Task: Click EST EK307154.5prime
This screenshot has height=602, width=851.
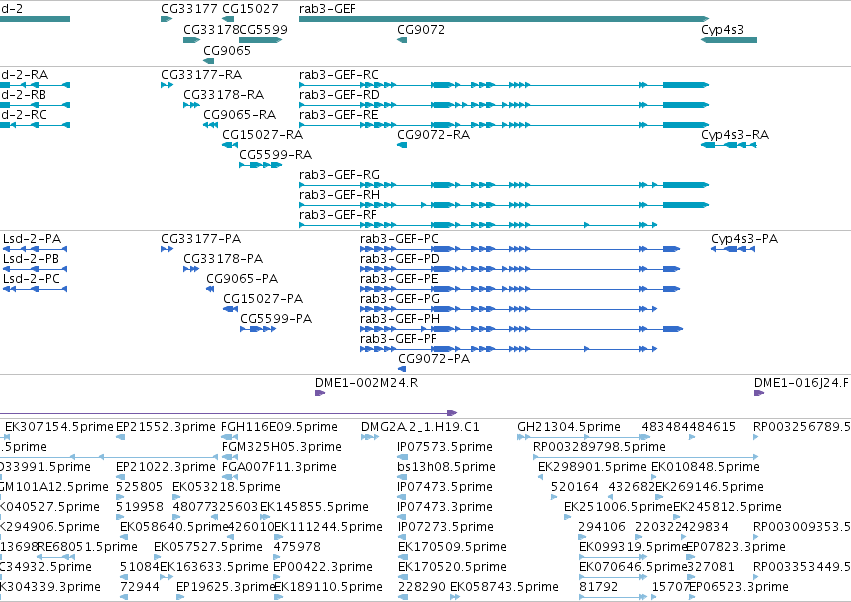Action: pyautogui.click(x=59, y=427)
